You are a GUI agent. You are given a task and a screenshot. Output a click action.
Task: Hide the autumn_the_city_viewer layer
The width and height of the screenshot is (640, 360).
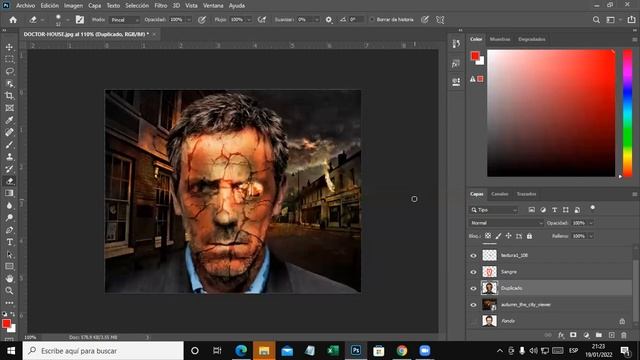coord(473,304)
